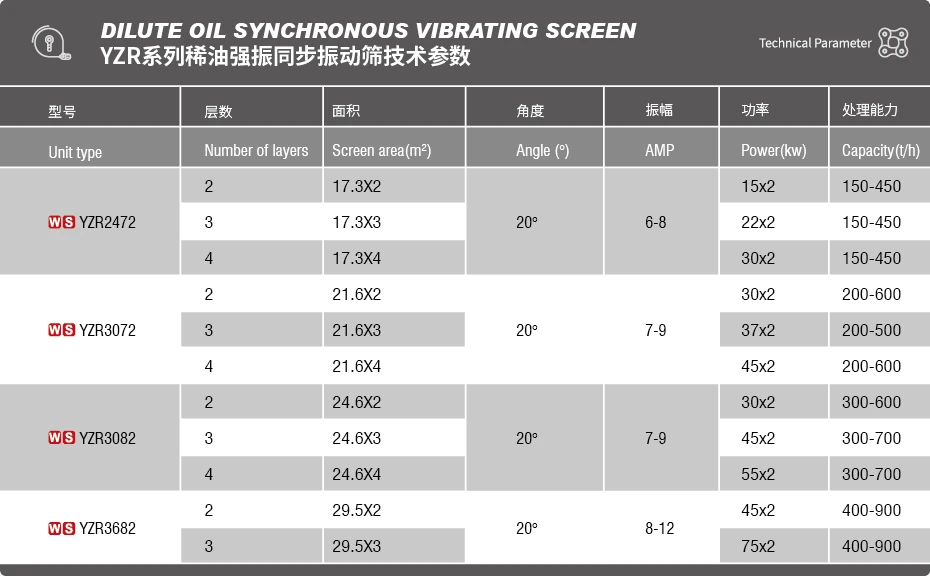The height and width of the screenshot is (576, 930).
Task: Click the 8-12 amplitude value
Action: pos(660,528)
